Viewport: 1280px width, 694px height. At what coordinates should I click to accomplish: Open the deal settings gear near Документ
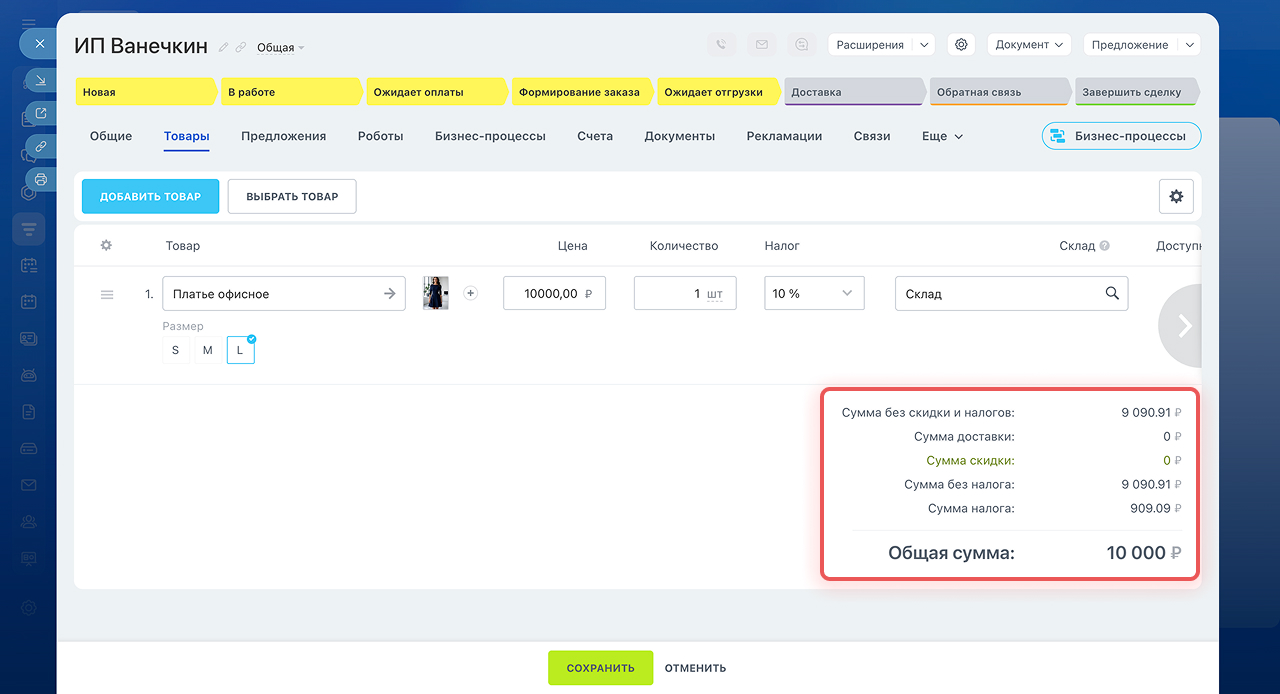point(961,45)
